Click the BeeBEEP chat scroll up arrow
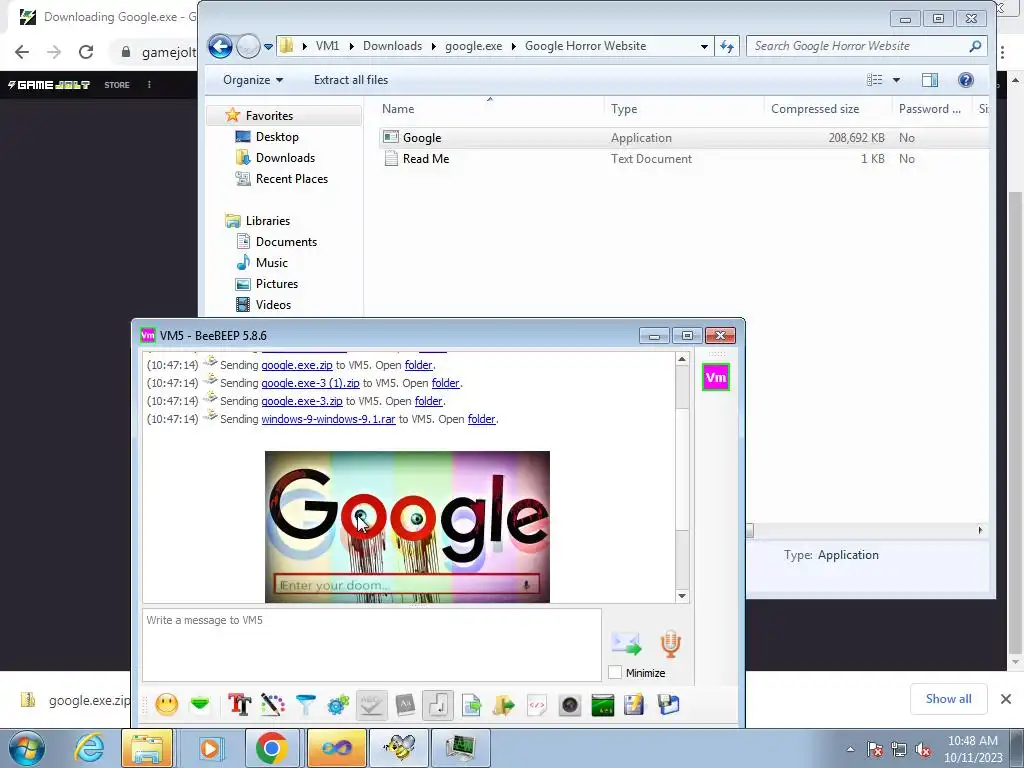This screenshot has width=1024, height=768. pyautogui.click(x=682, y=359)
